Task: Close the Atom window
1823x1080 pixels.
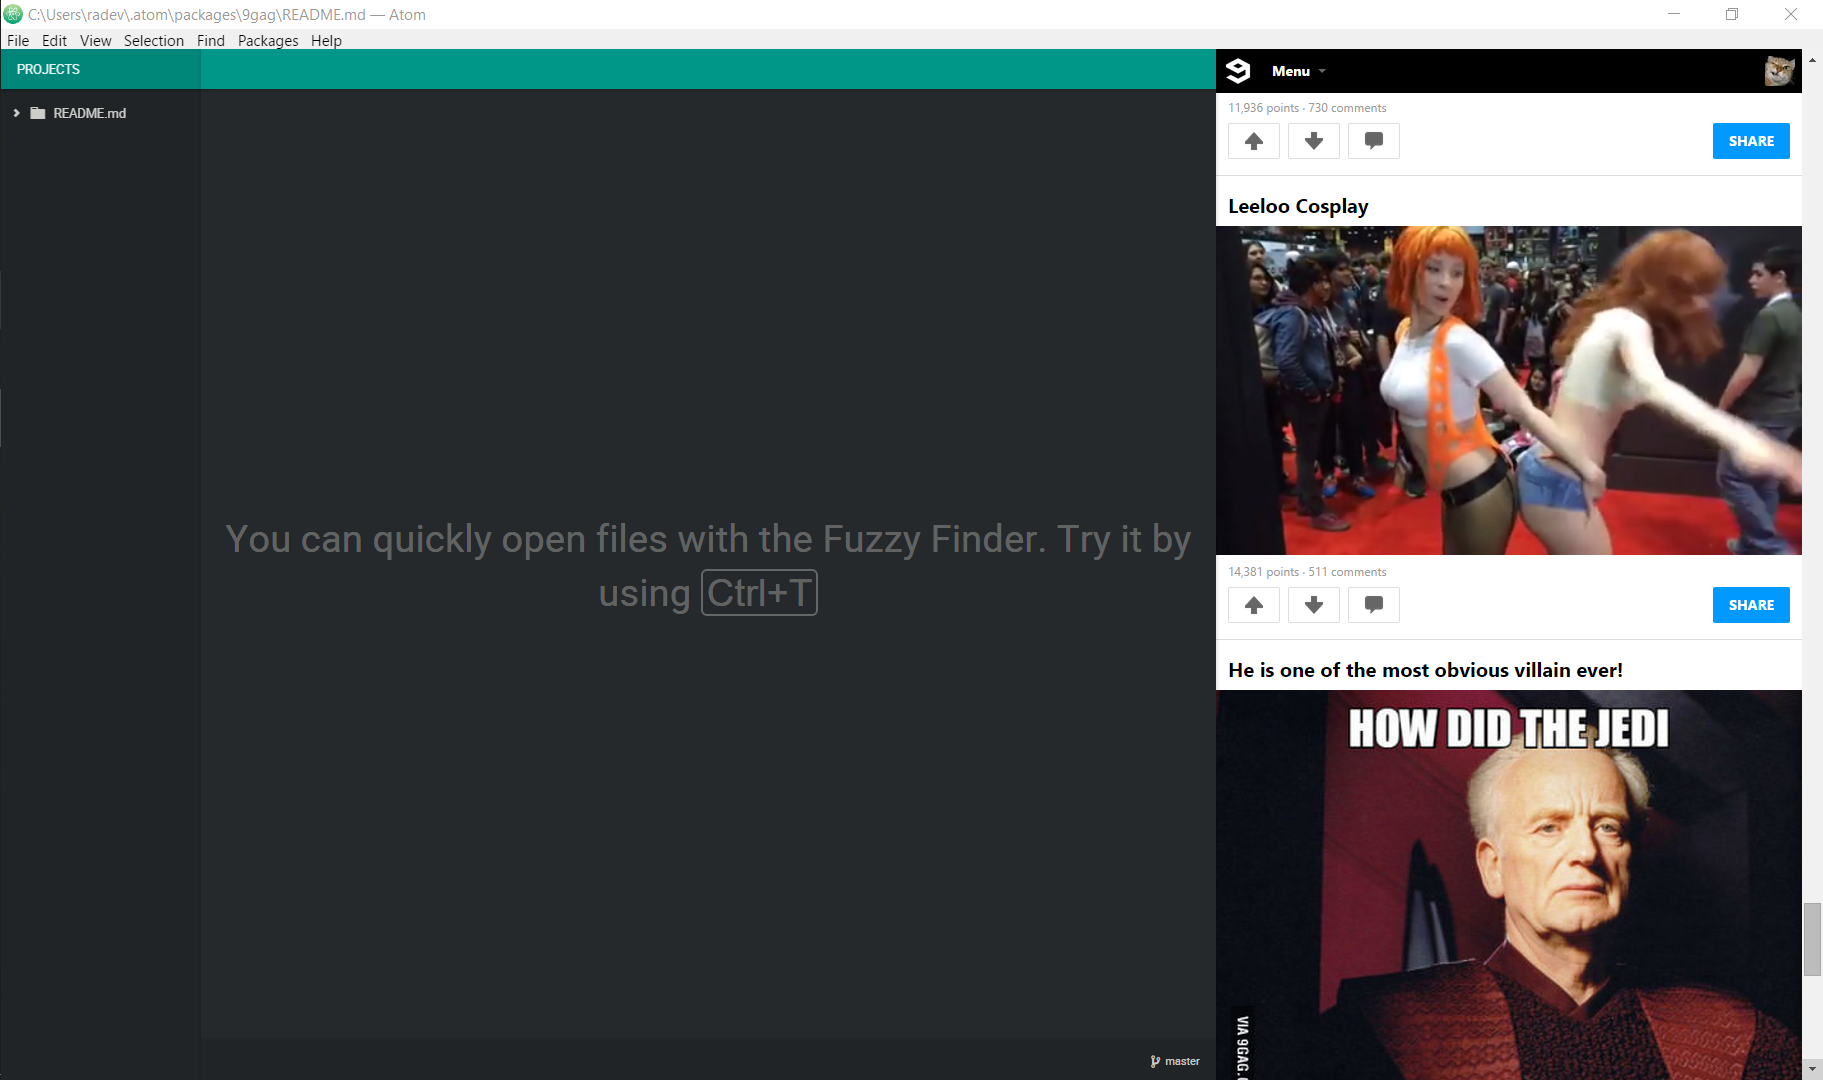Action: pyautogui.click(x=1791, y=14)
